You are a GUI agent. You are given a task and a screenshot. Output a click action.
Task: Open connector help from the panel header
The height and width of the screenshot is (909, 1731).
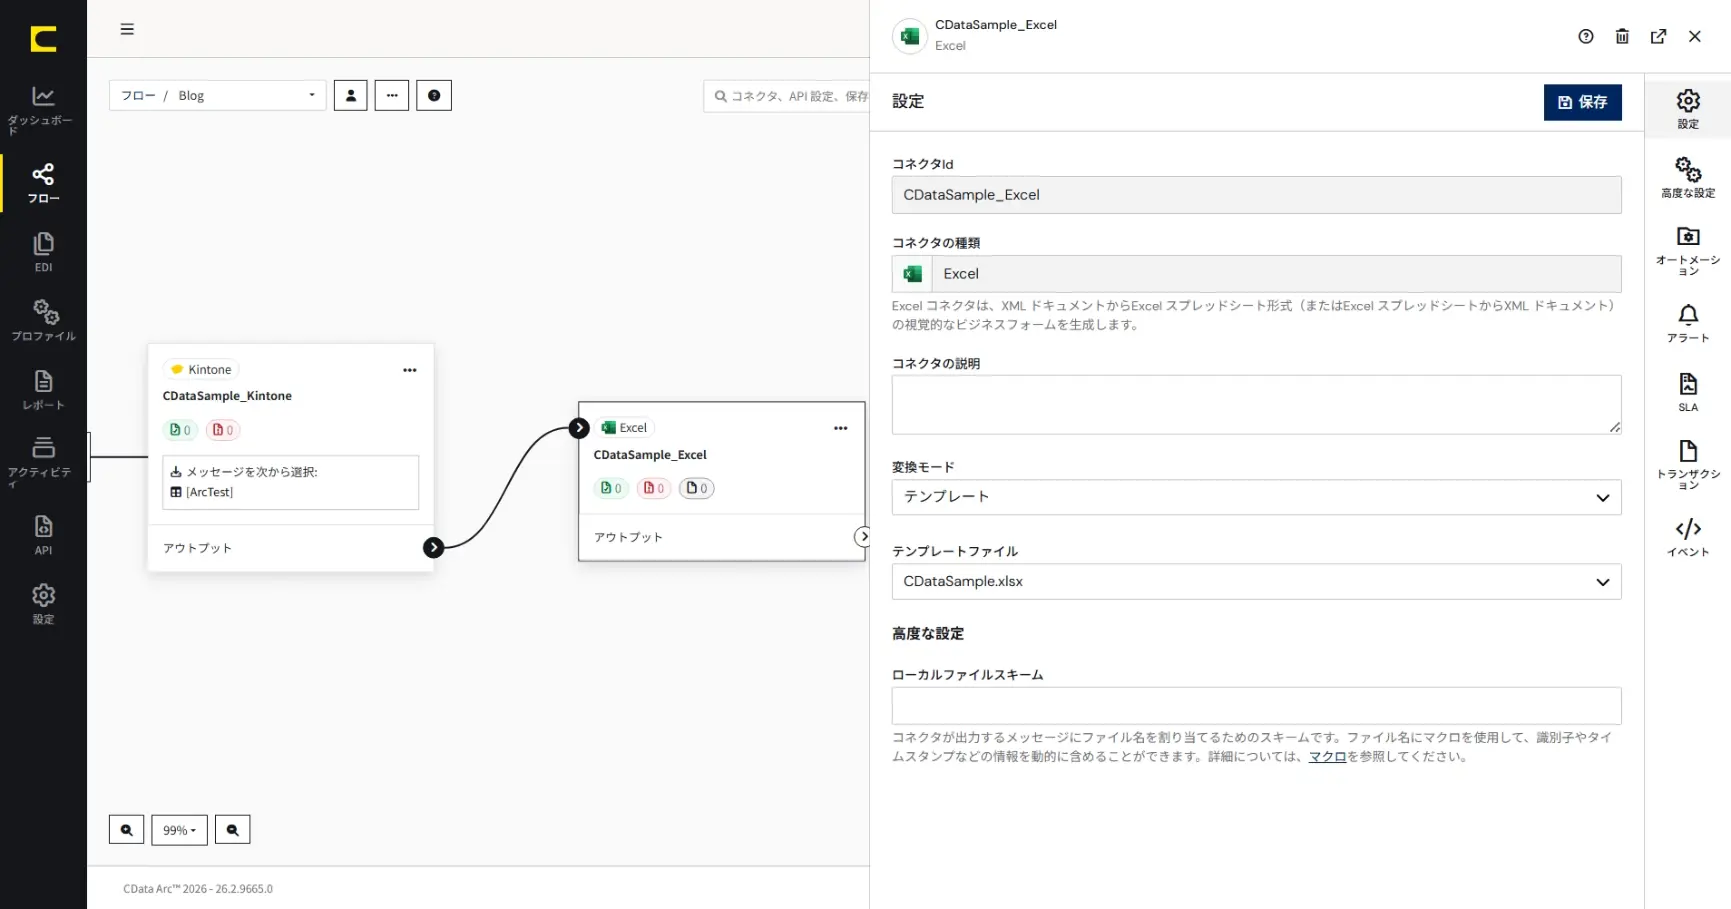(1586, 36)
